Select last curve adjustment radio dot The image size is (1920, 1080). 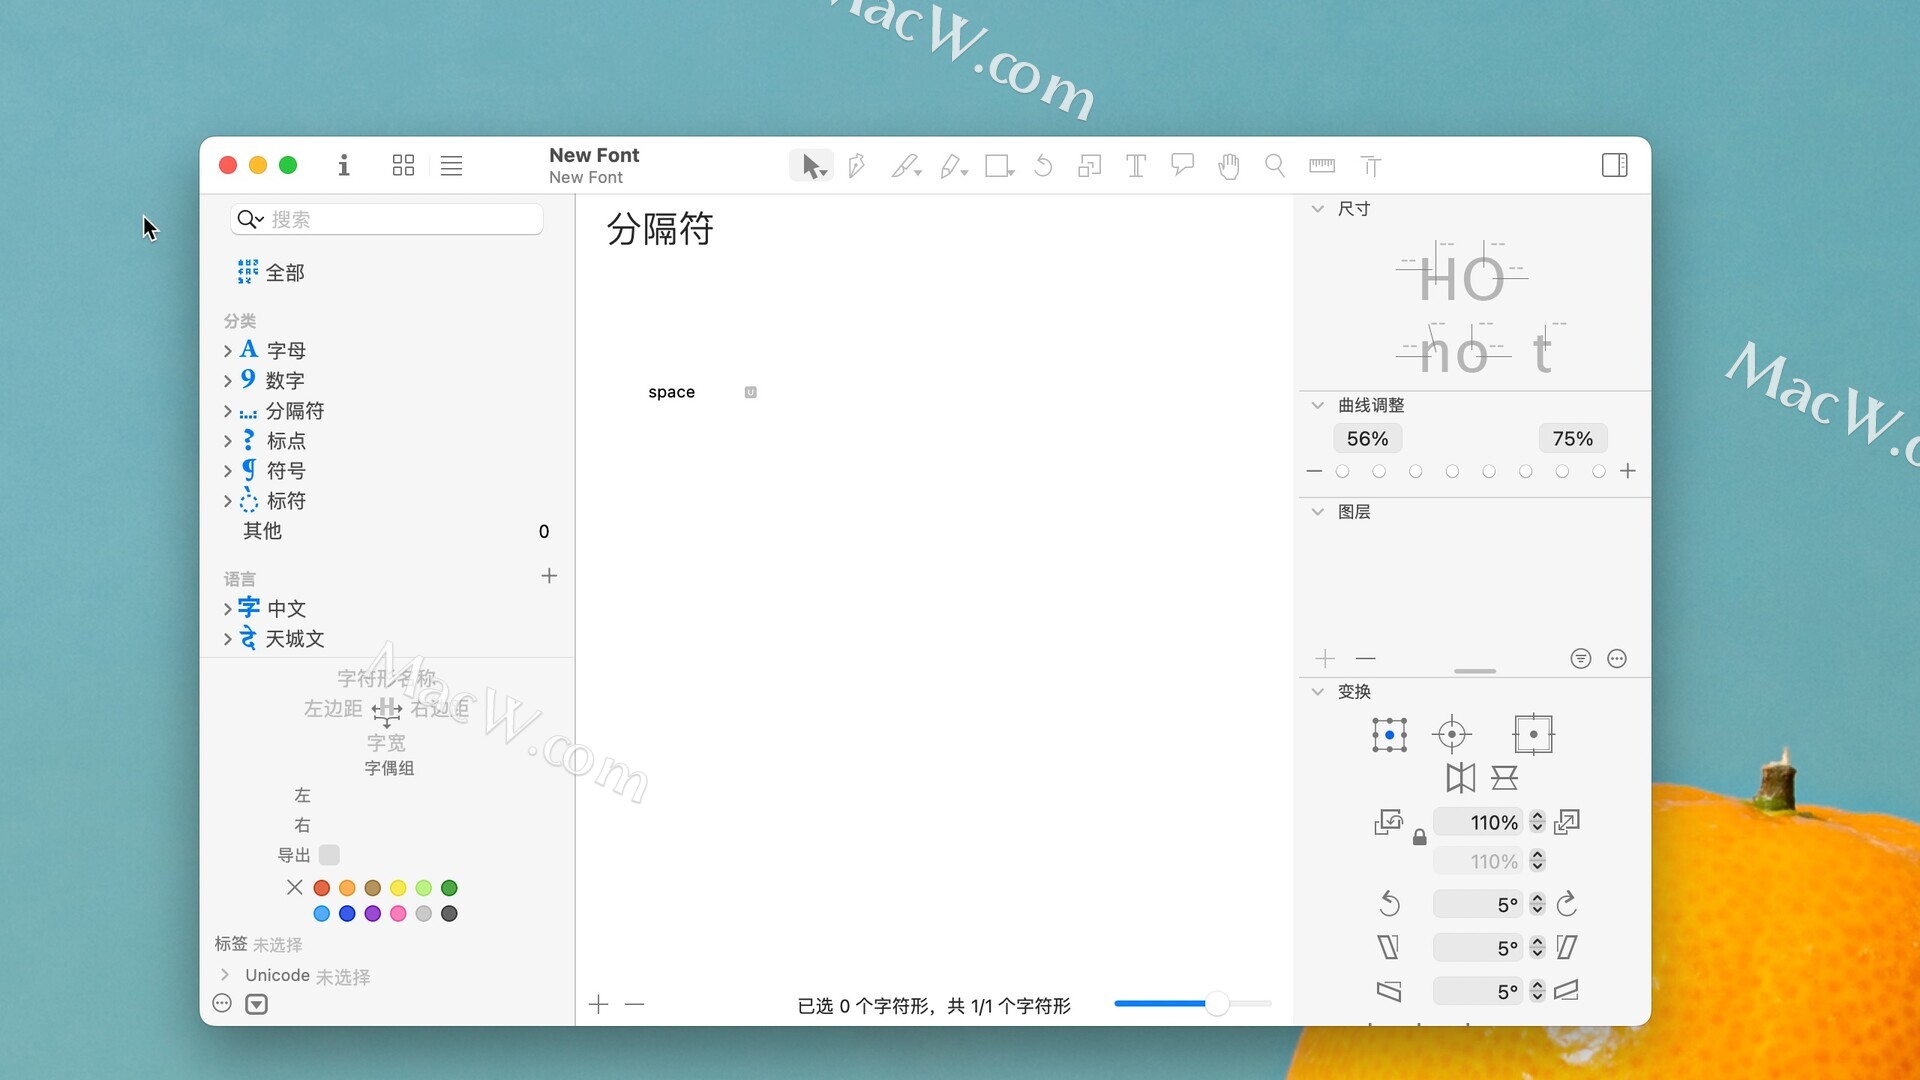tap(1598, 471)
